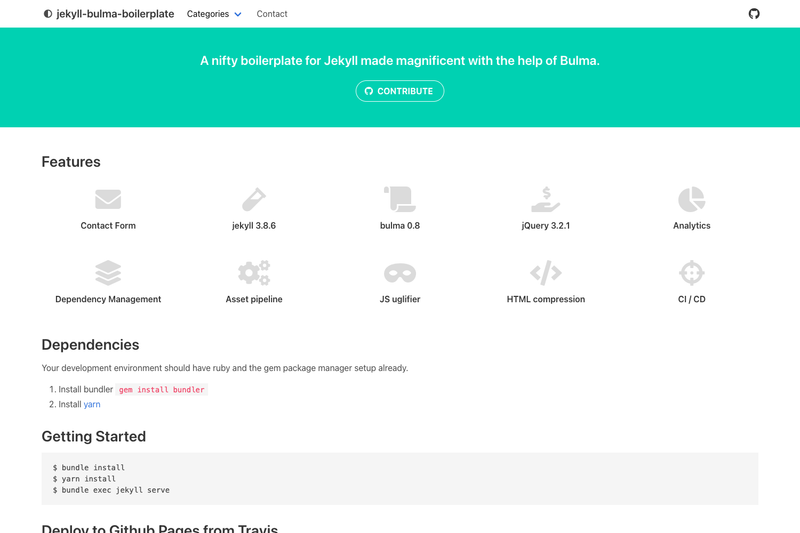Click the Features heading
This screenshot has height=533, width=800.
[71, 162]
